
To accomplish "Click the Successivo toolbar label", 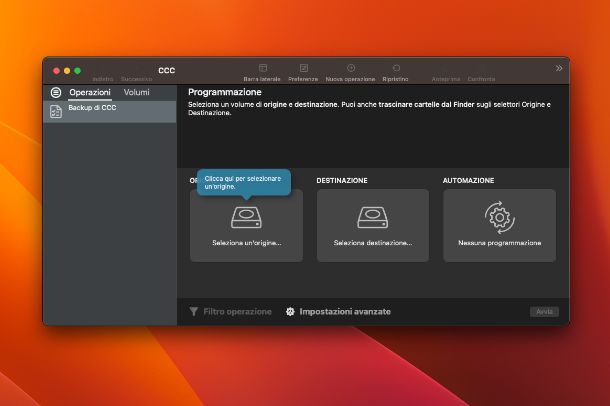I will [136, 79].
